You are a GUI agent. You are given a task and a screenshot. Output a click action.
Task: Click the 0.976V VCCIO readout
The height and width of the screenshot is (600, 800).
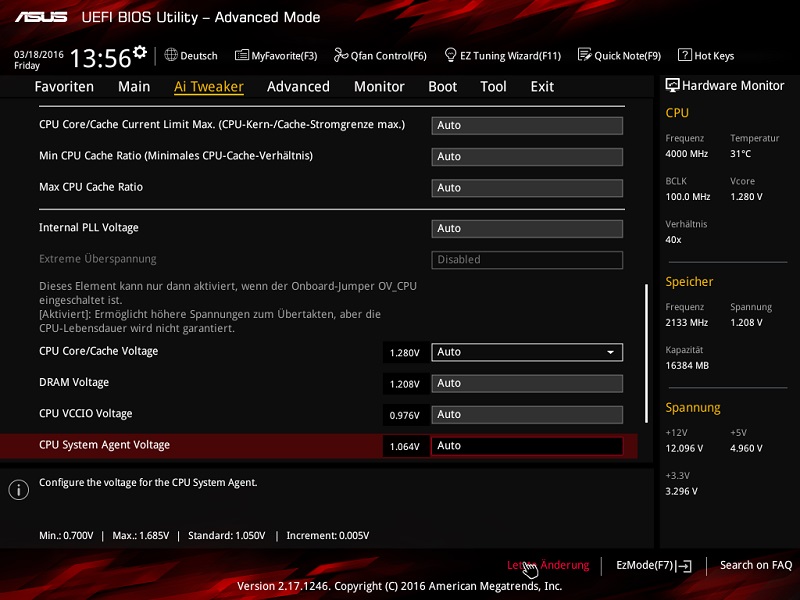coord(405,415)
